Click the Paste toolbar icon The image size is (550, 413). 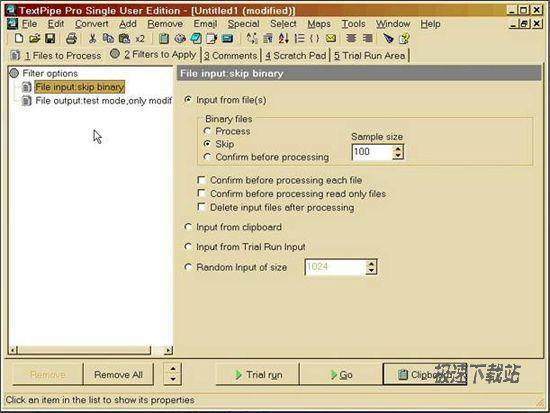click(124, 38)
